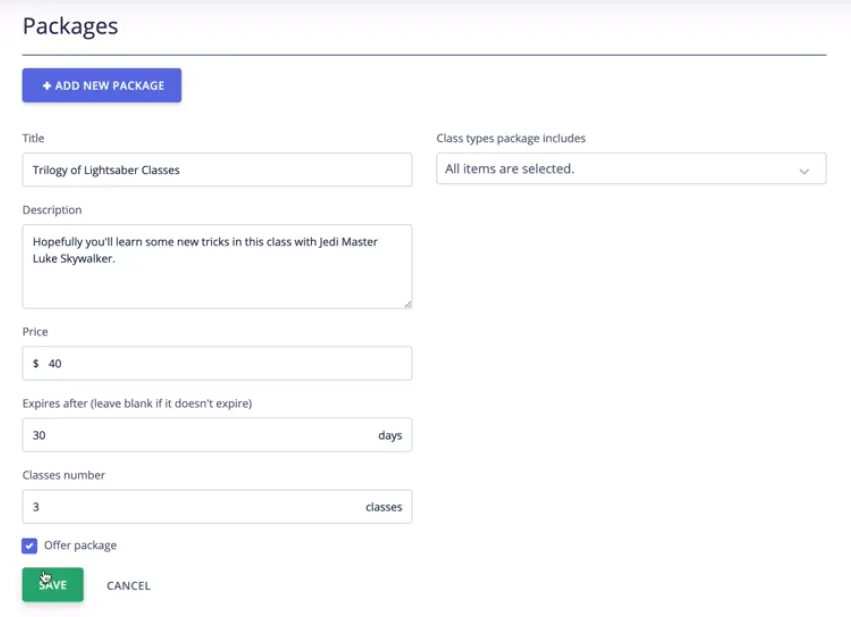This screenshot has width=851, height=617.
Task: Open the 'All items are selected.' dropdown
Action: [630, 169]
